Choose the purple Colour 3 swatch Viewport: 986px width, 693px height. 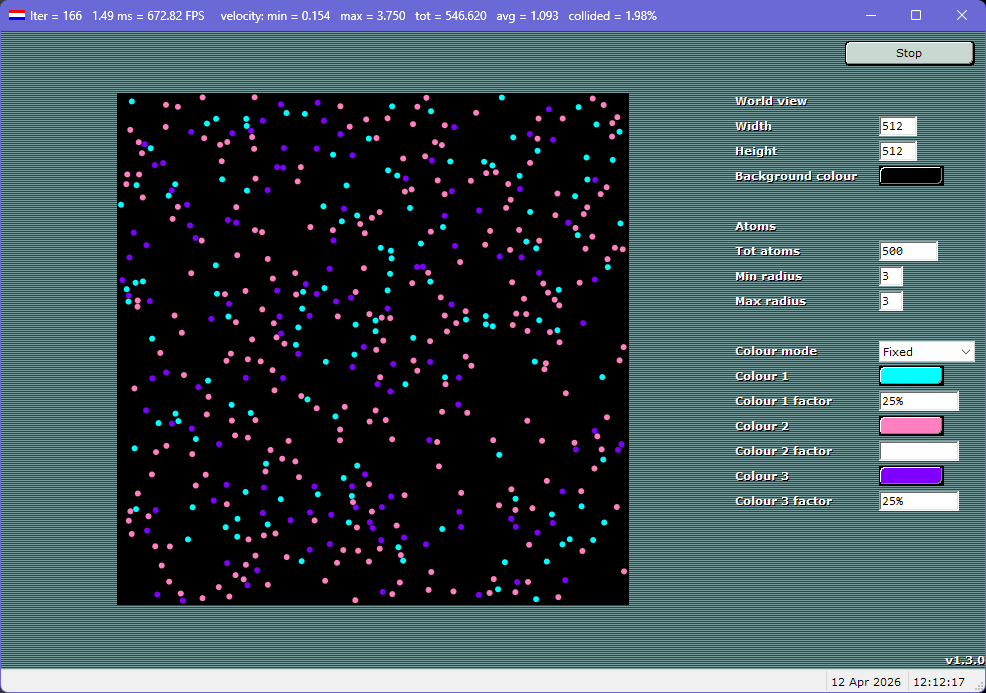point(910,476)
